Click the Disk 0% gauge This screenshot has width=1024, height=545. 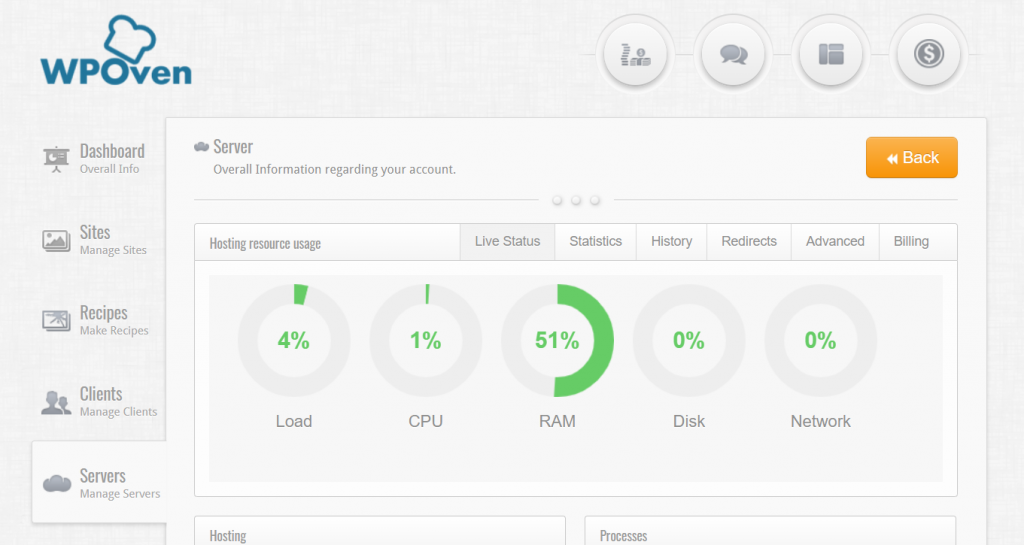[x=689, y=340]
